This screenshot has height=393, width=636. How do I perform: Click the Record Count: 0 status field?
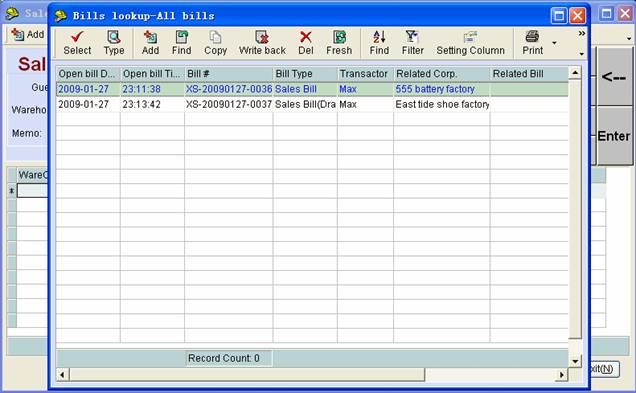(x=229, y=358)
